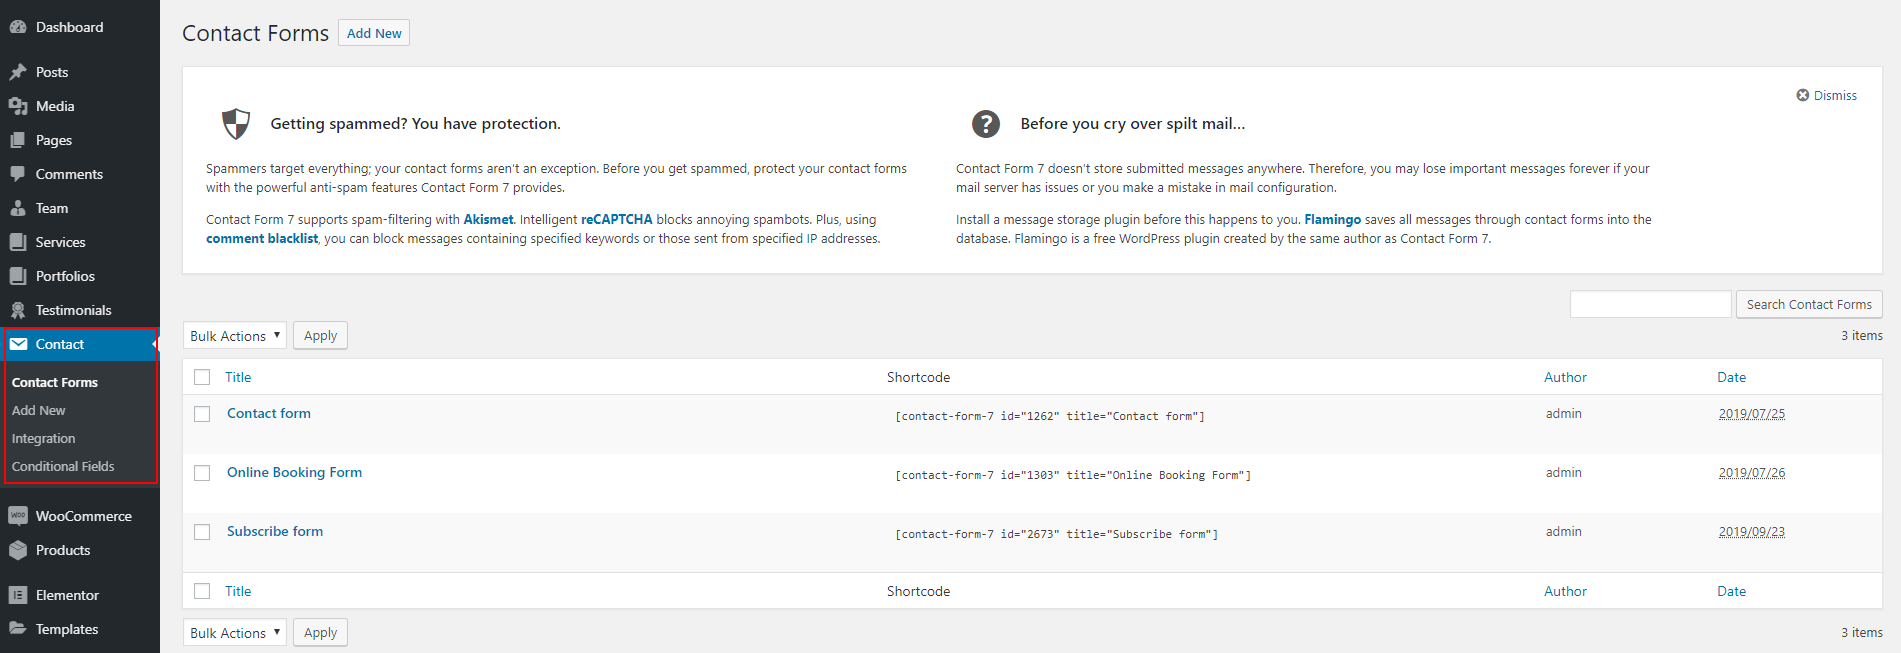Open the bottom Bulk Actions dropdown
The height and width of the screenshot is (653, 1901).
pyautogui.click(x=235, y=633)
